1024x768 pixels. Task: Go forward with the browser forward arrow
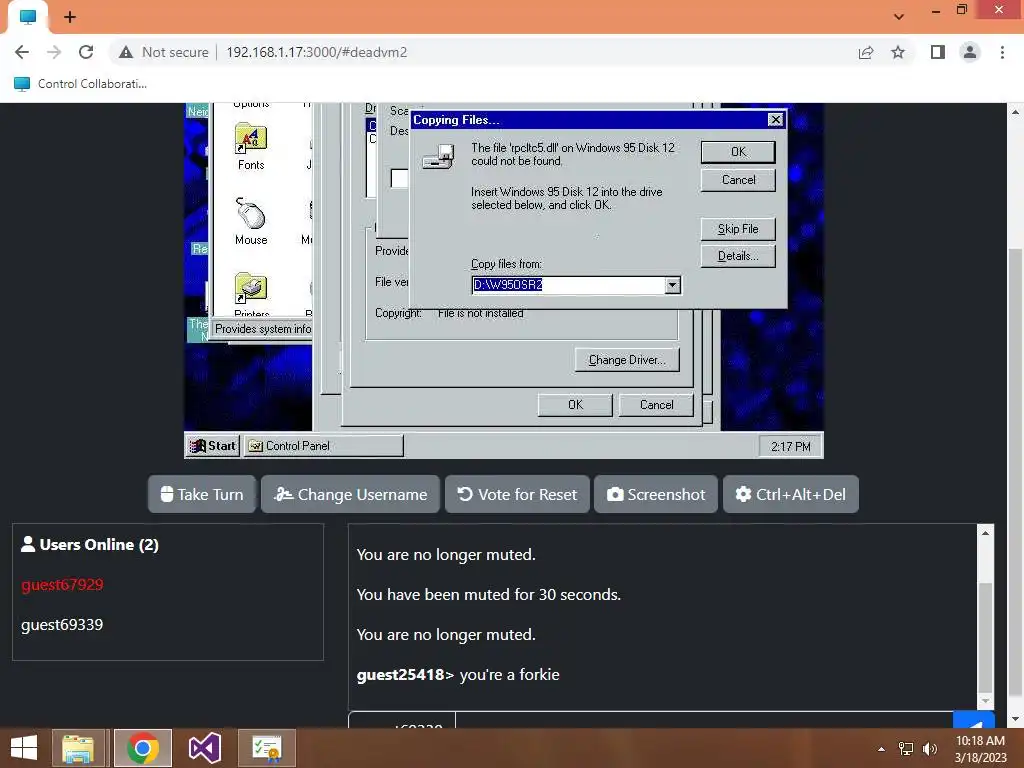click(54, 52)
